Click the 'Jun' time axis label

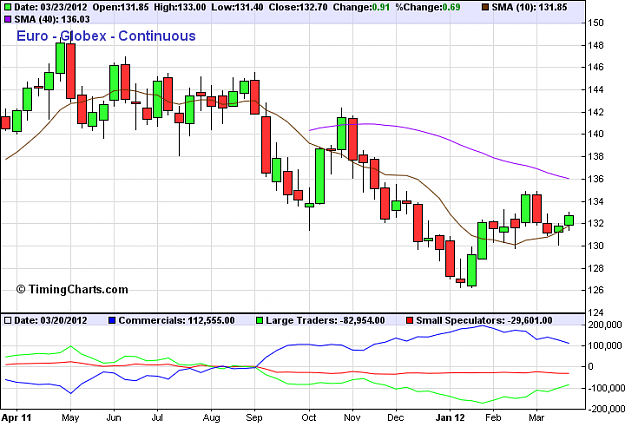pos(114,418)
